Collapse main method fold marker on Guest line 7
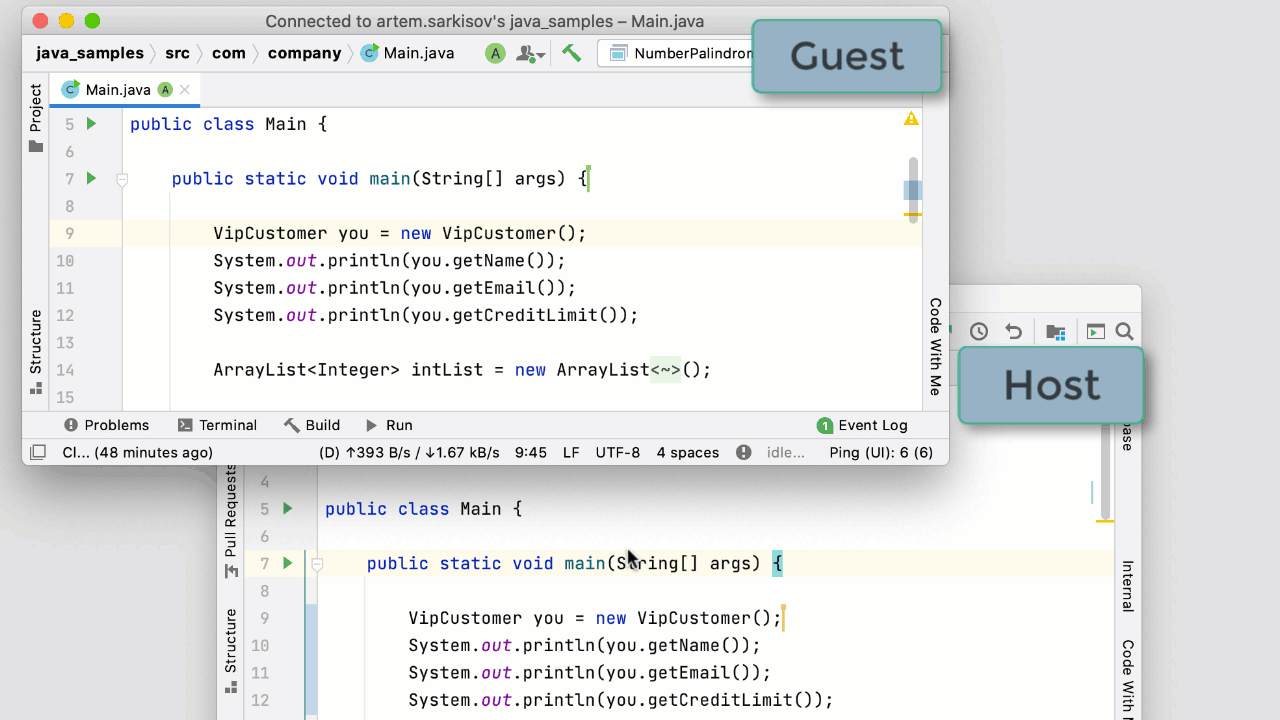1280x720 pixels. tap(122, 180)
